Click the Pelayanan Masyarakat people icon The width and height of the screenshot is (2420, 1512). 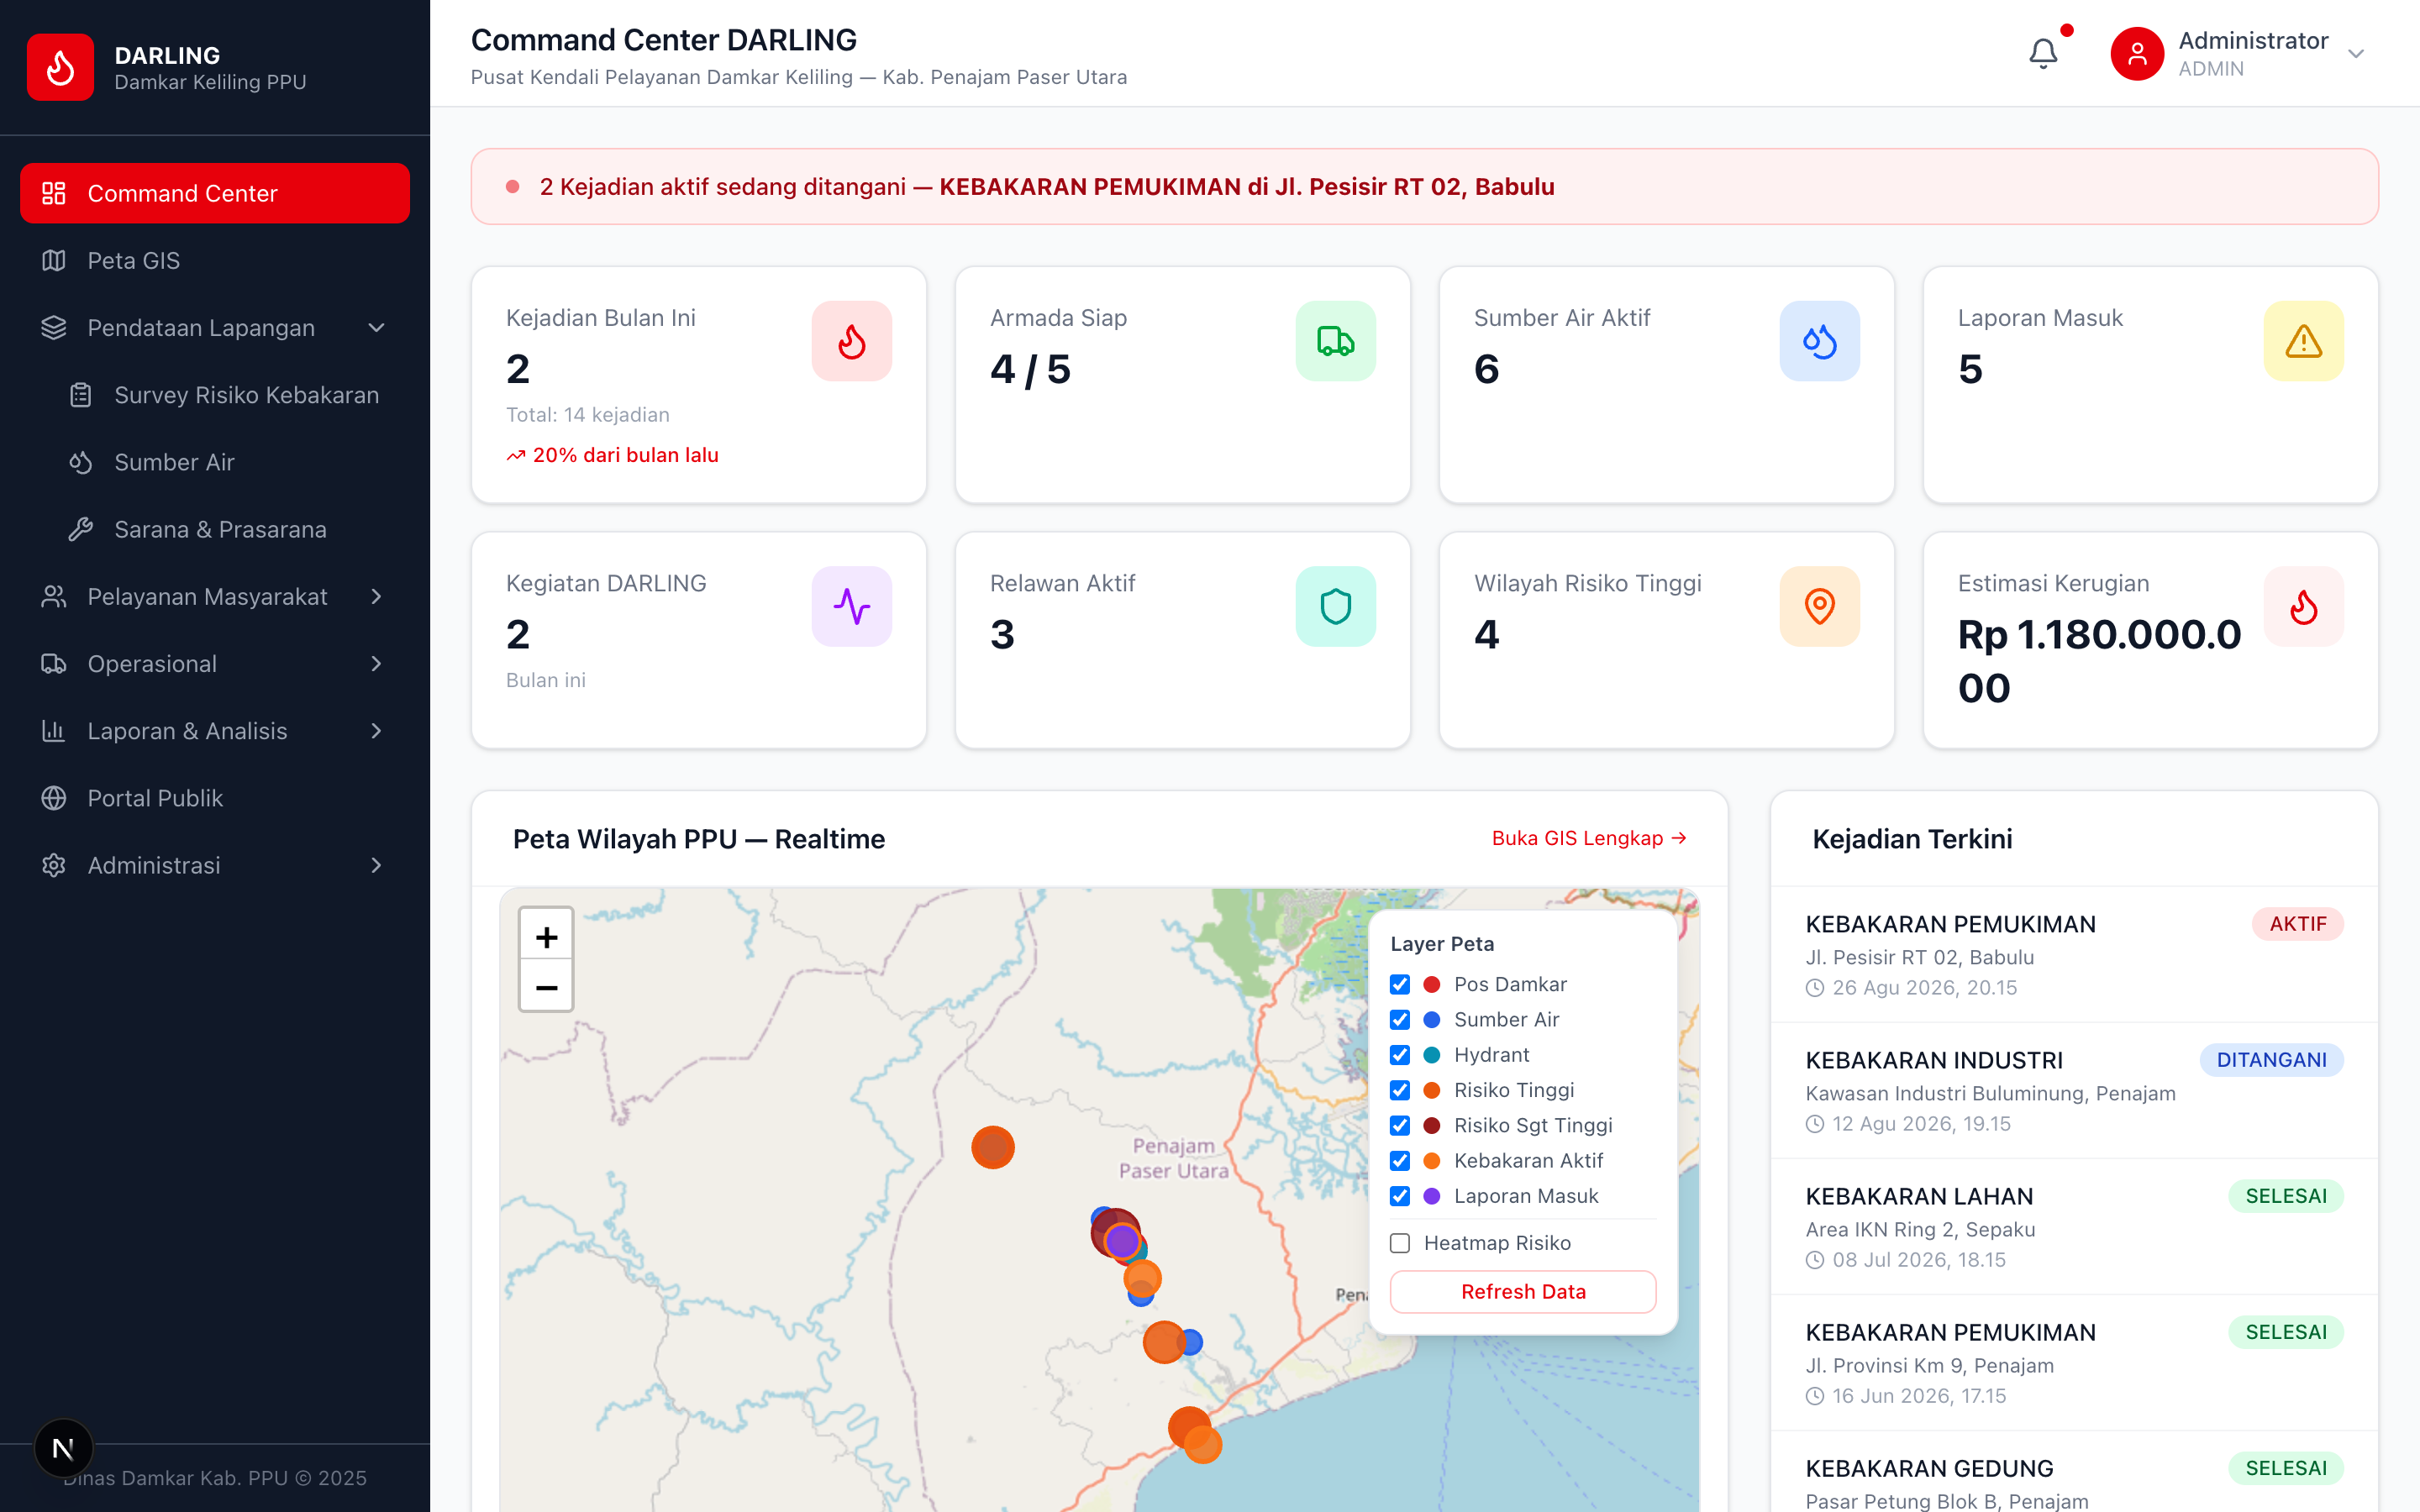click(54, 597)
